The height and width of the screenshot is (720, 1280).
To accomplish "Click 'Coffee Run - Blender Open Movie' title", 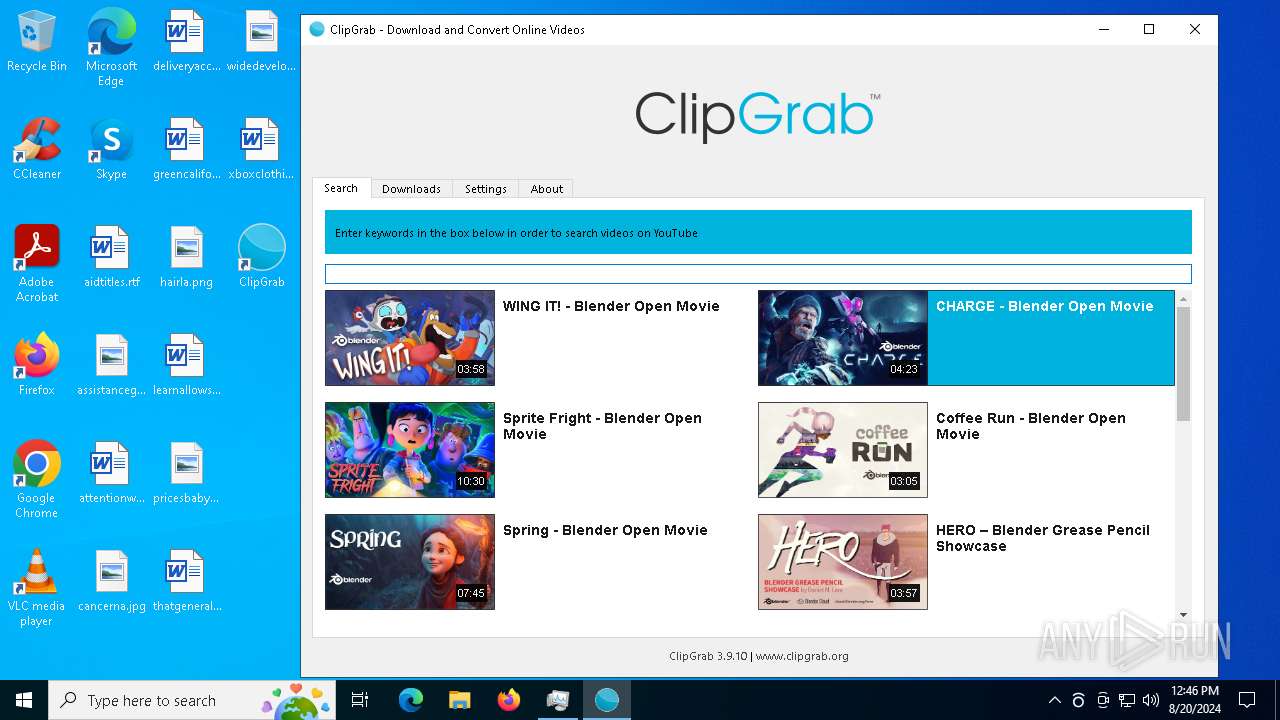I will coord(1031,426).
